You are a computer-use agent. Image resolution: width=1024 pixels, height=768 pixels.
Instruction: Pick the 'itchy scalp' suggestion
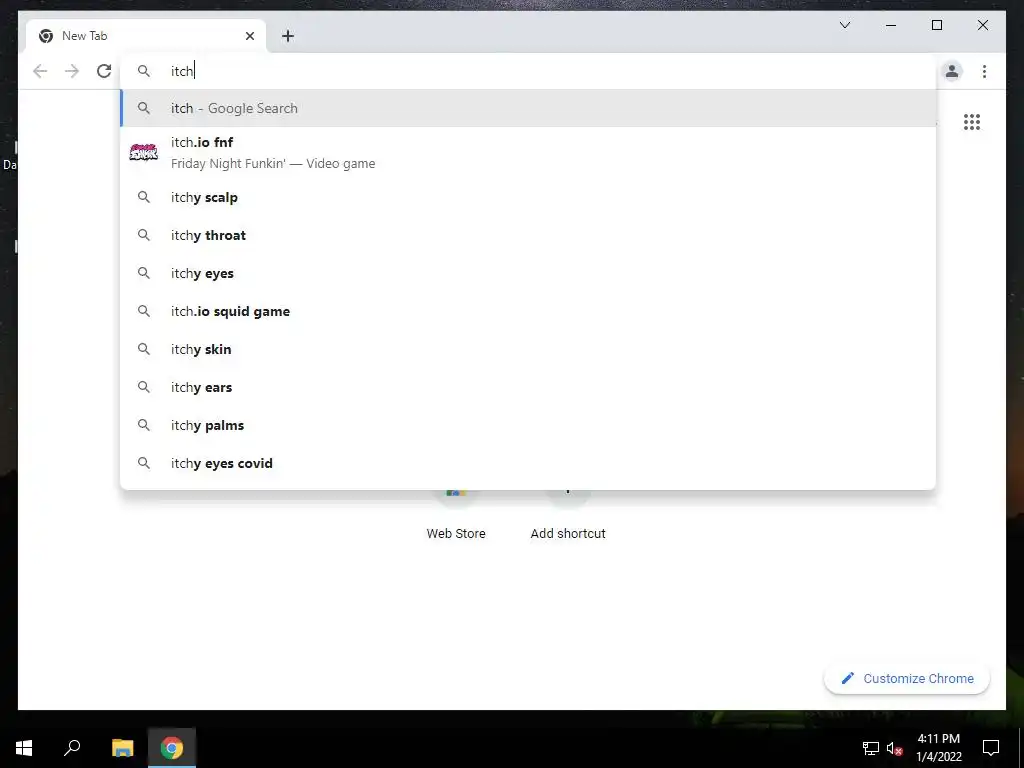[x=528, y=197]
